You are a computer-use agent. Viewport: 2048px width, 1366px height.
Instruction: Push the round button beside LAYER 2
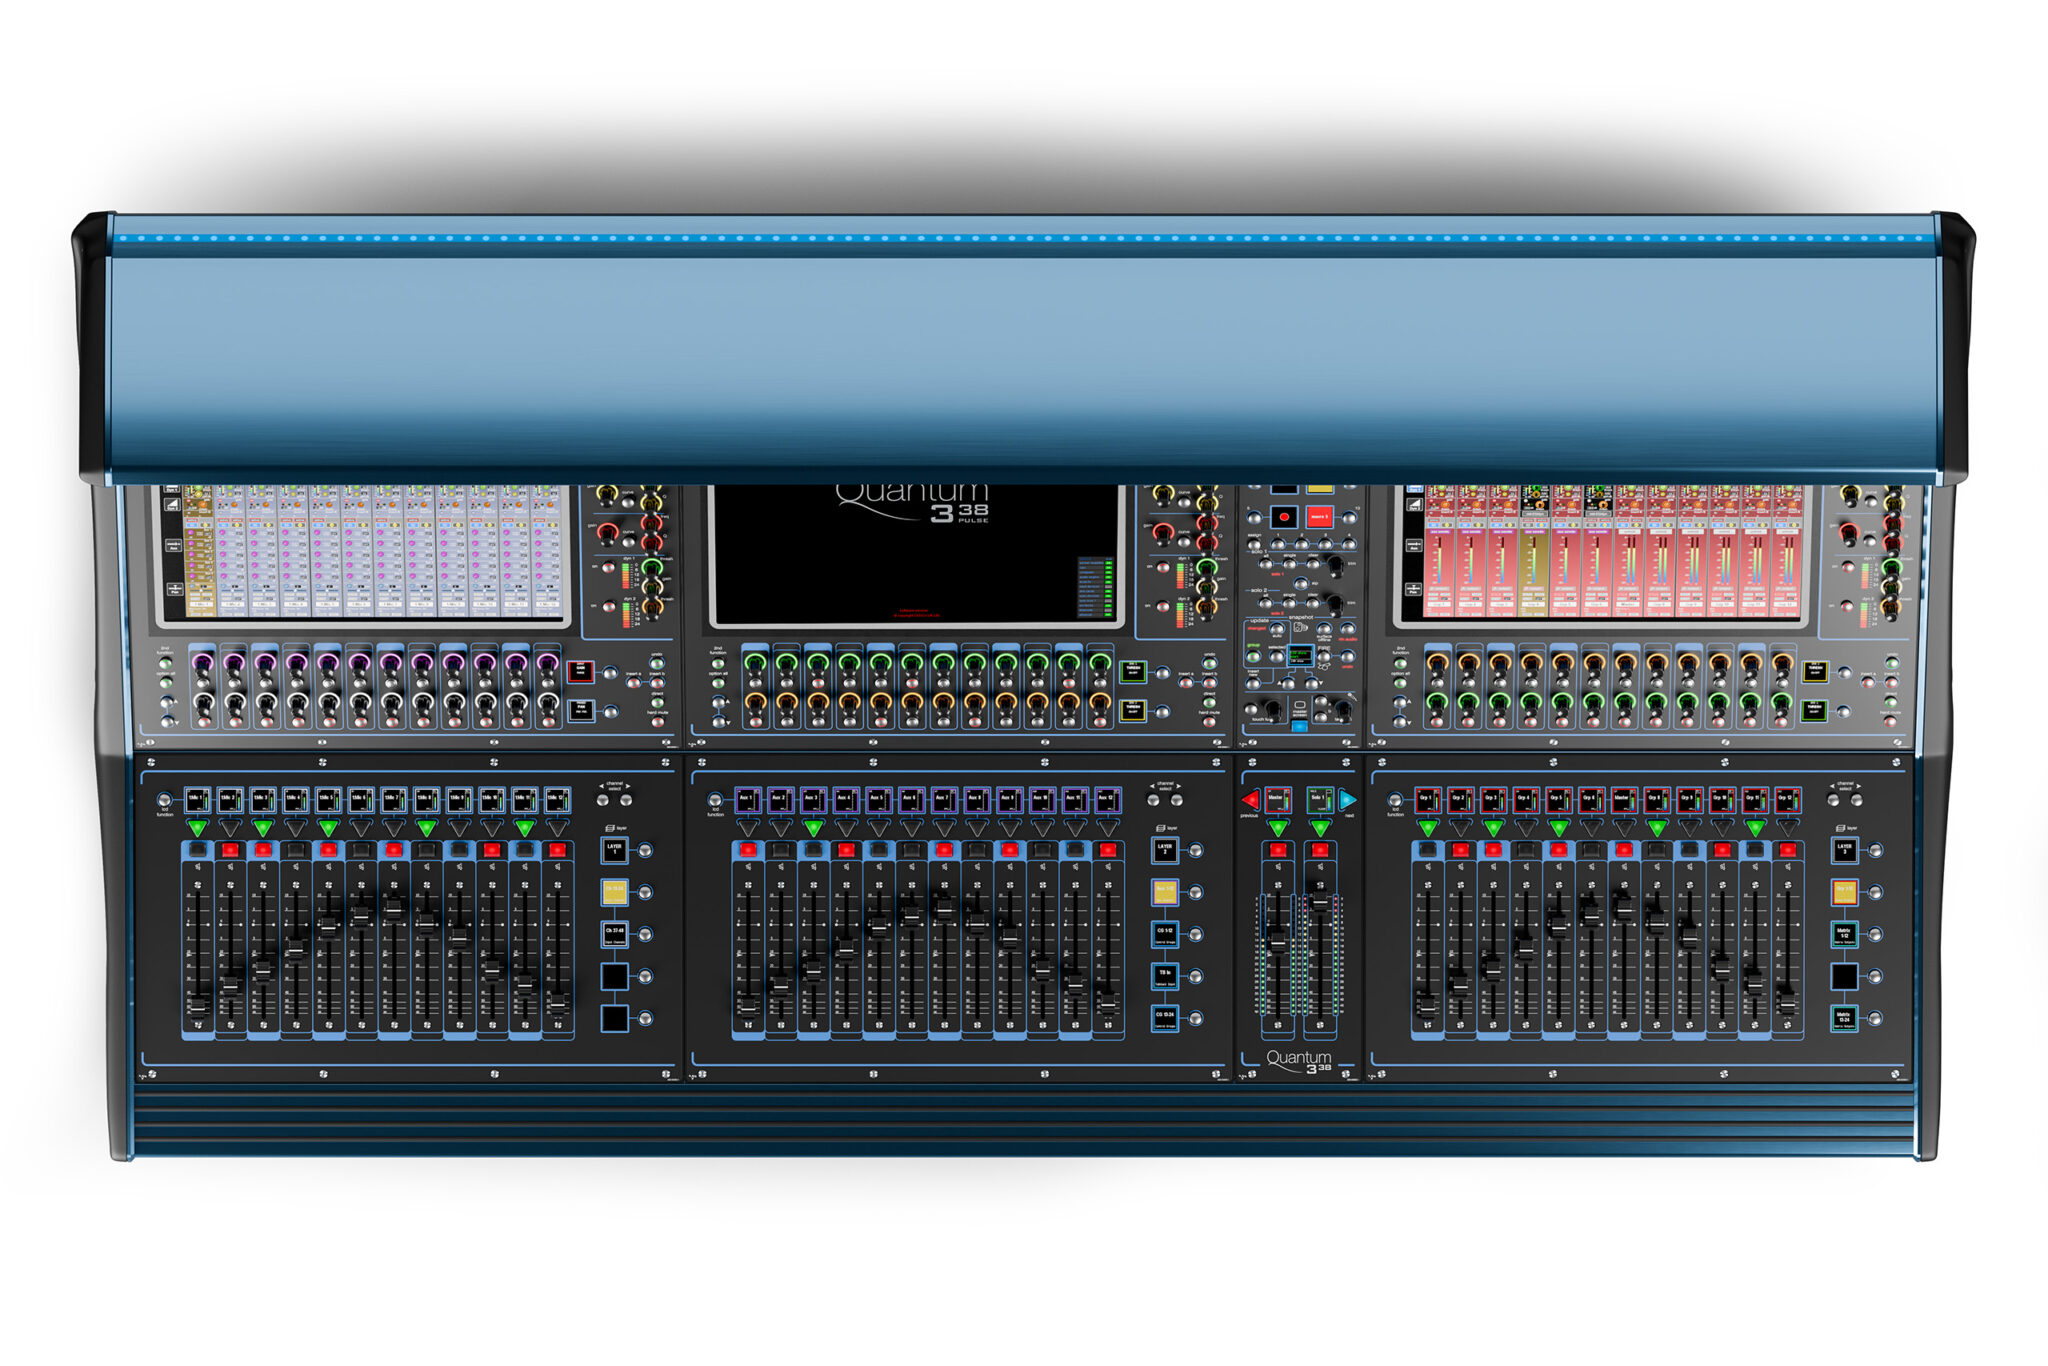tap(1195, 850)
